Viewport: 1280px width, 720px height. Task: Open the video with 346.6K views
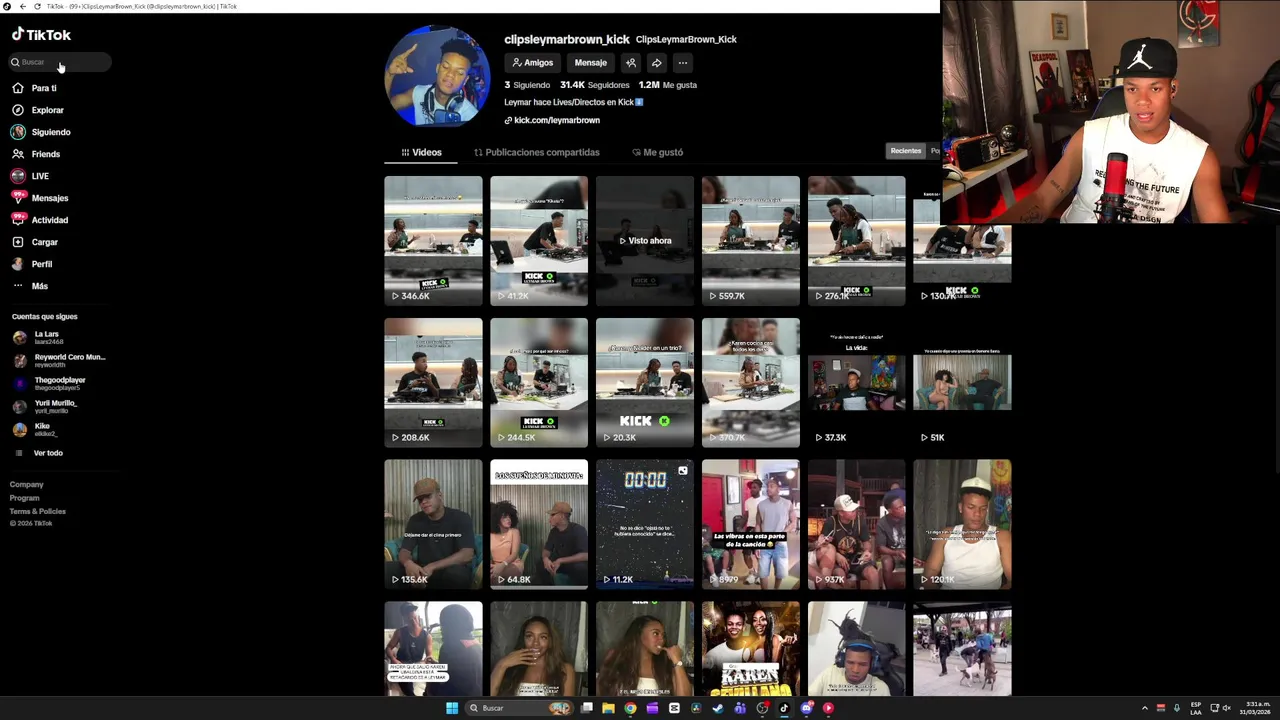coord(433,240)
